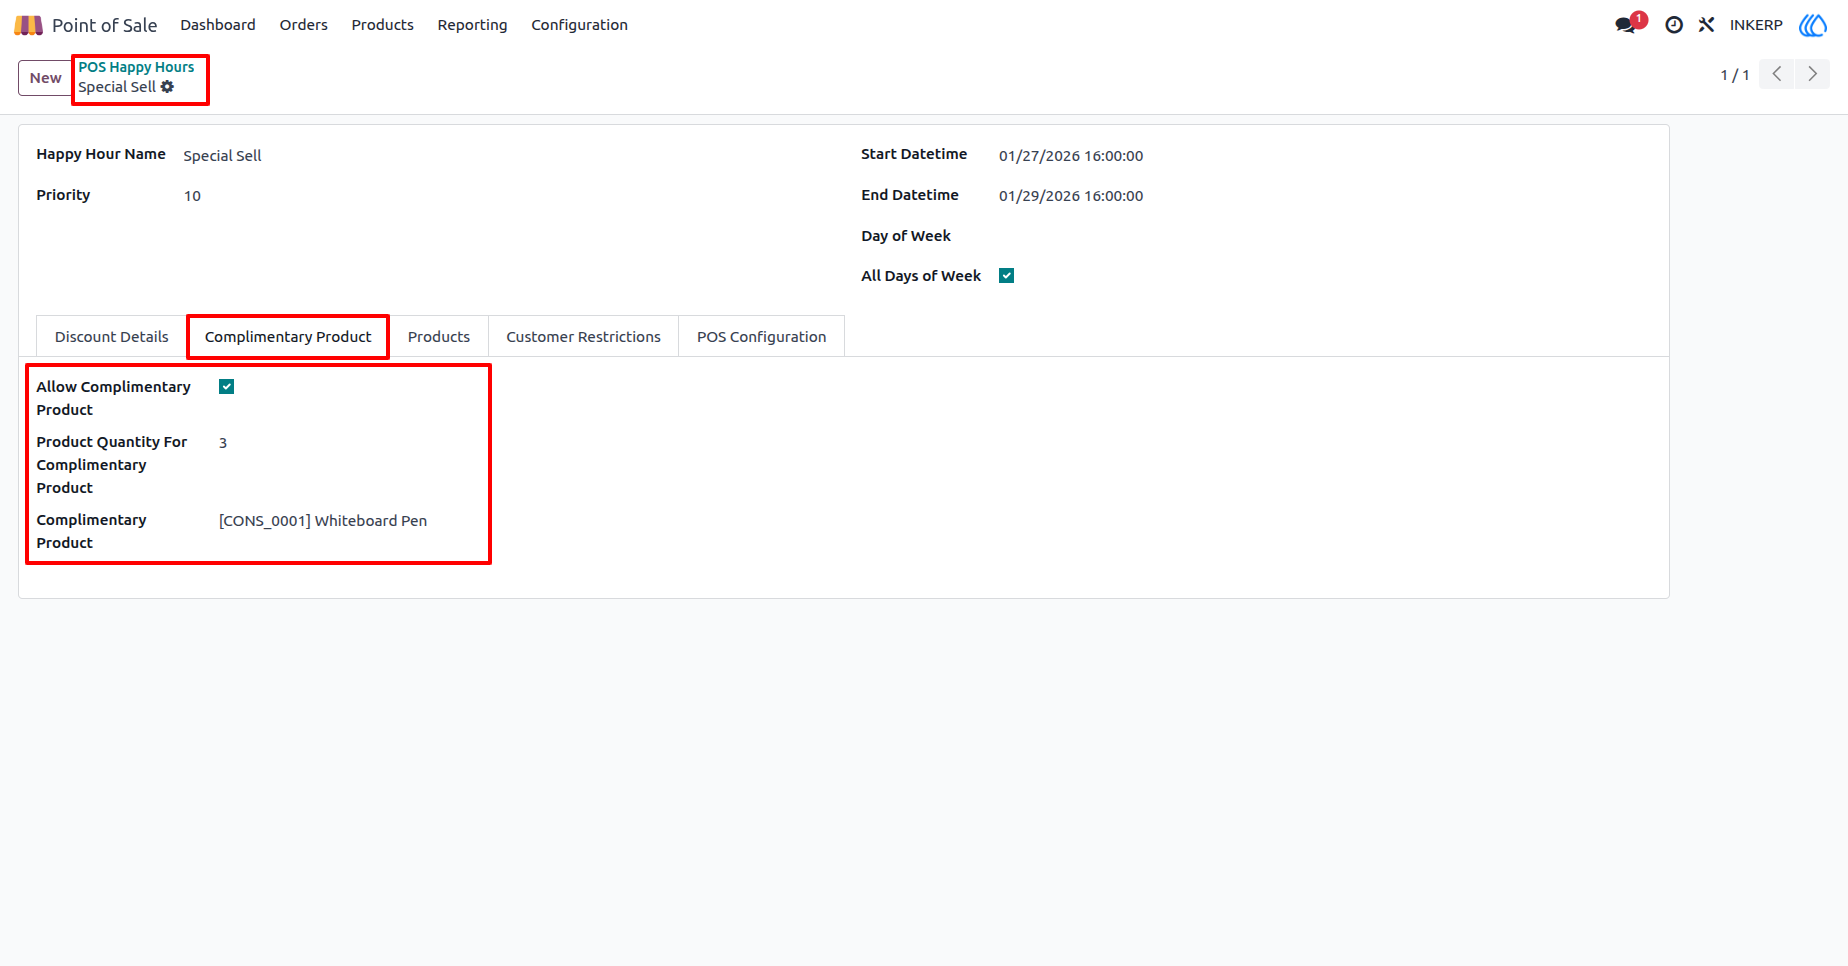Open the gear actions menu beside Special Sell
1848x966 pixels.
pos(167,87)
